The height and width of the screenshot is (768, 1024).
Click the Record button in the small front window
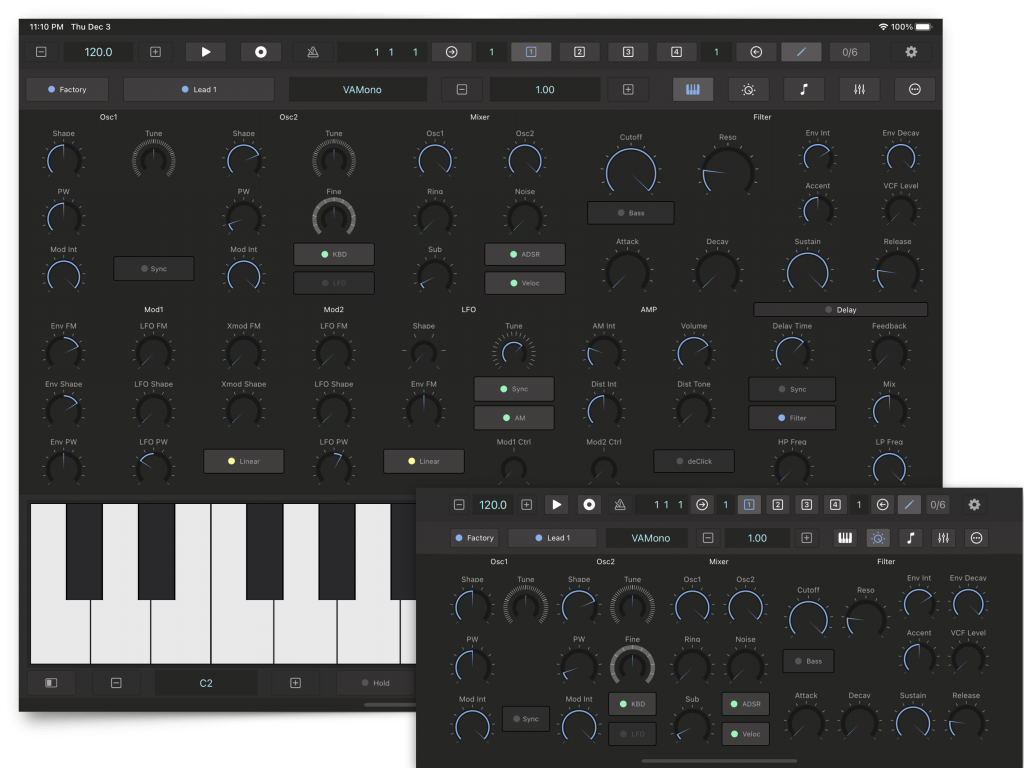pos(589,505)
